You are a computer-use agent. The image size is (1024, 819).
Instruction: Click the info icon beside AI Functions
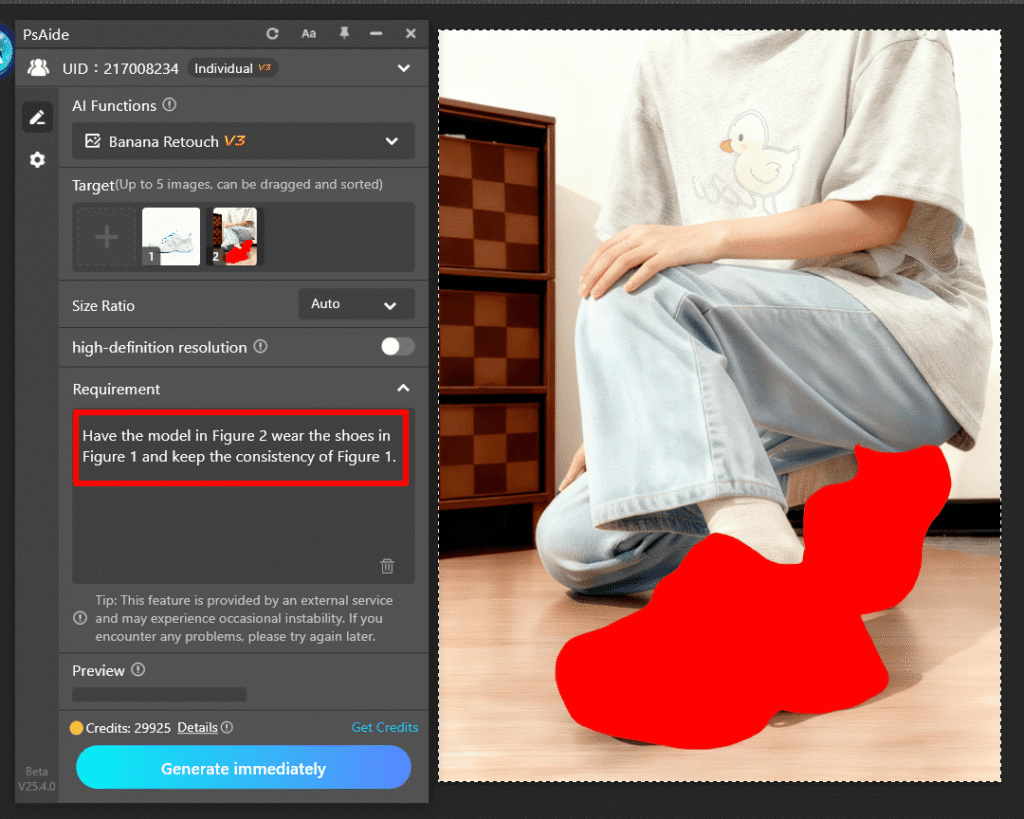[x=170, y=105]
